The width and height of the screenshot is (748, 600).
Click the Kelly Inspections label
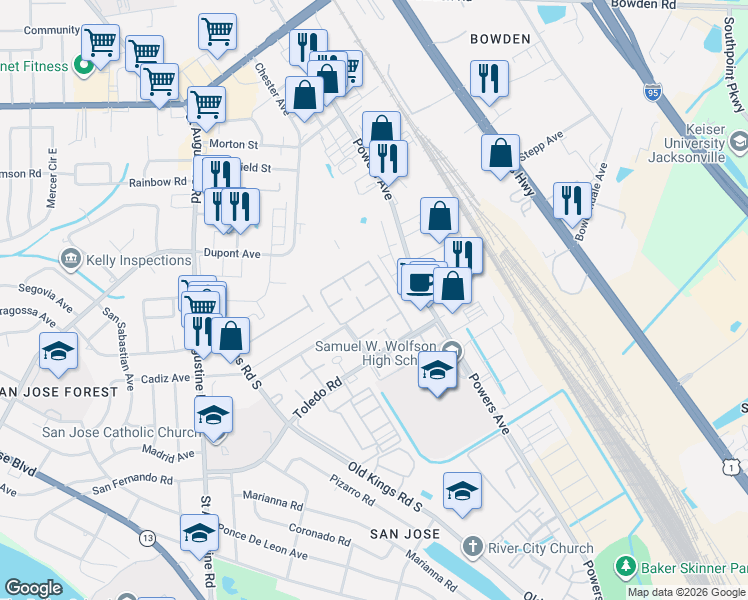pyautogui.click(x=138, y=260)
